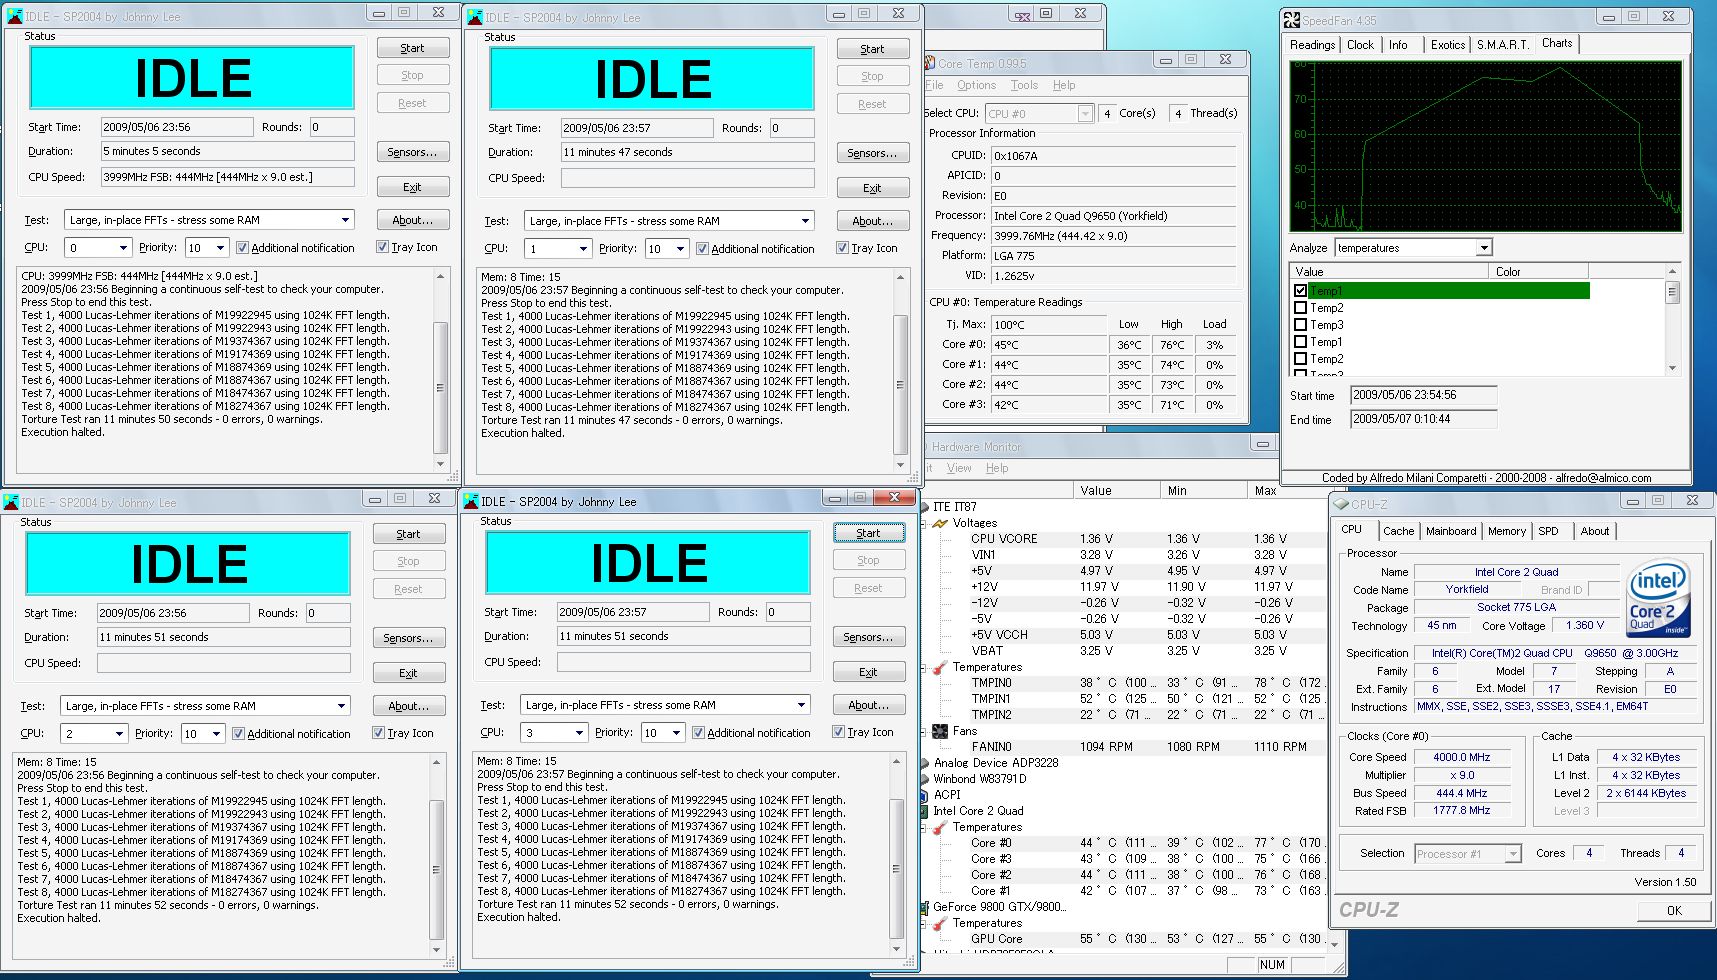Click Exit in SP2004 window CPU 1
The height and width of the screenshot is (980, 1717).
pyautogui.click(x=872, y=188)
